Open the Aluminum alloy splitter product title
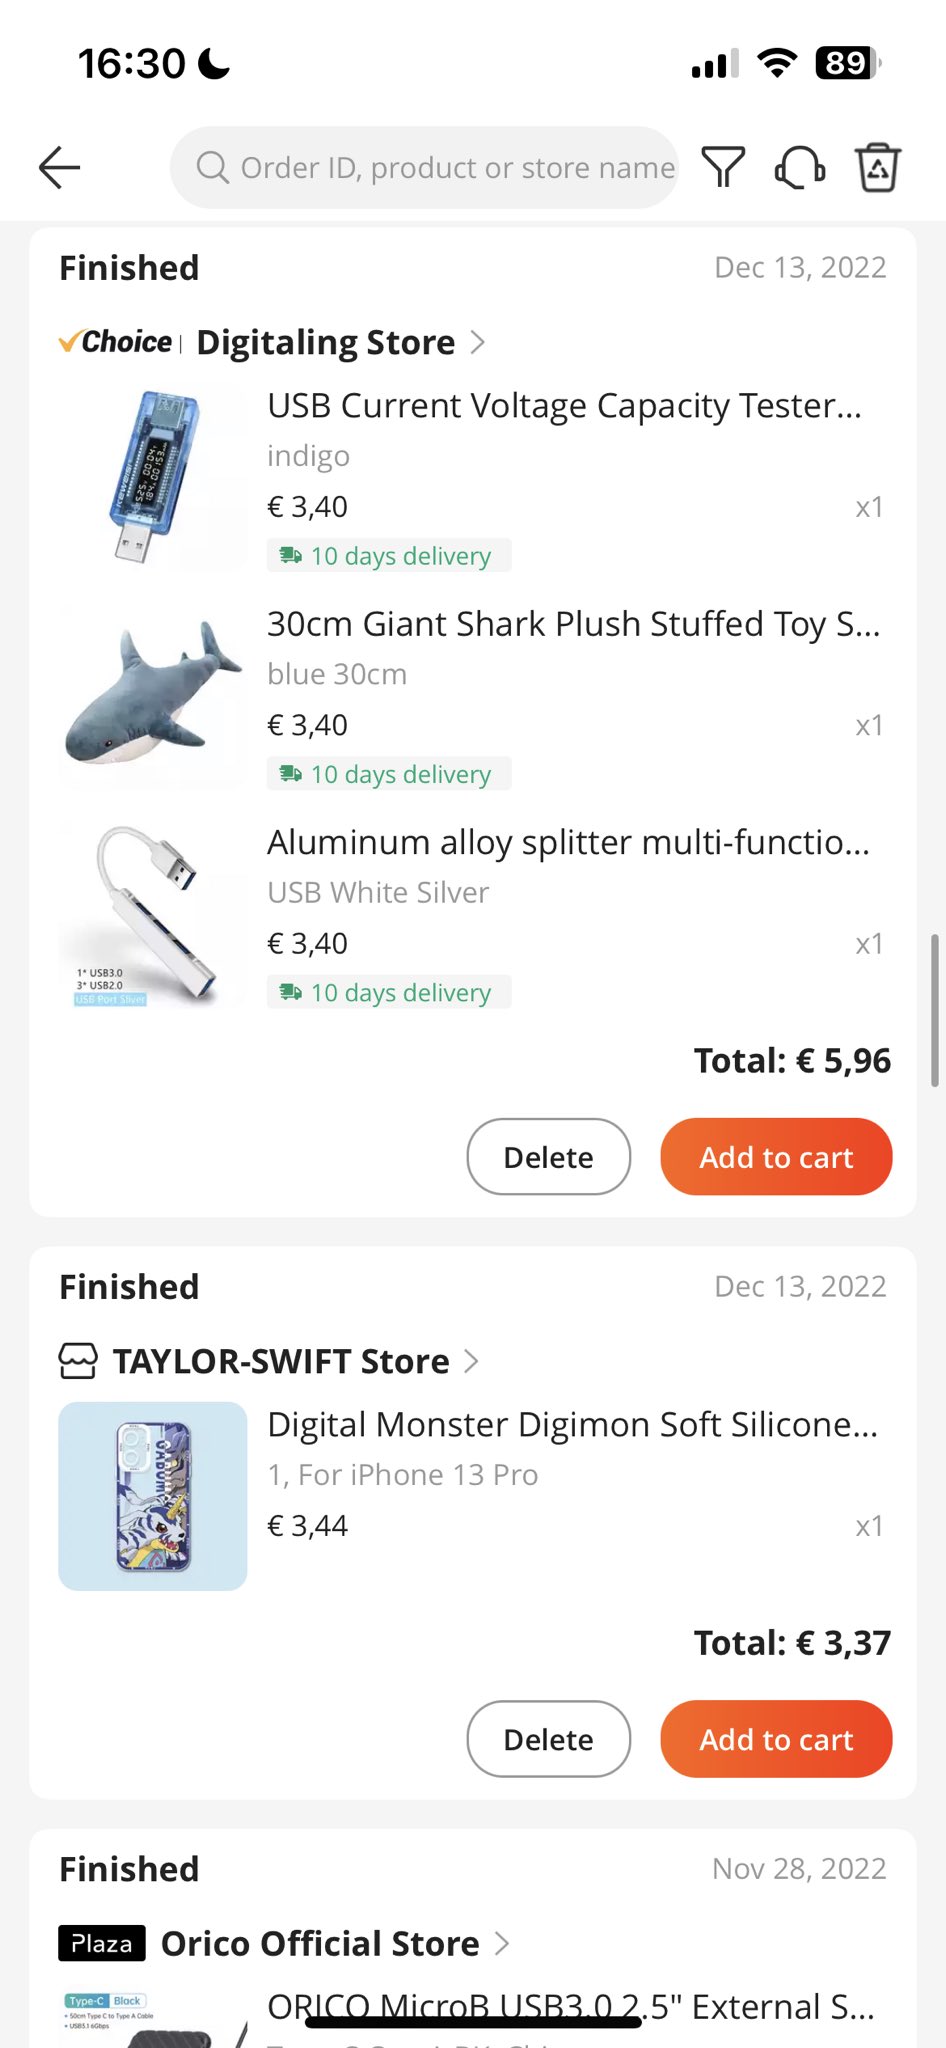The image size is (946, 2048). [x=568, y=842]
